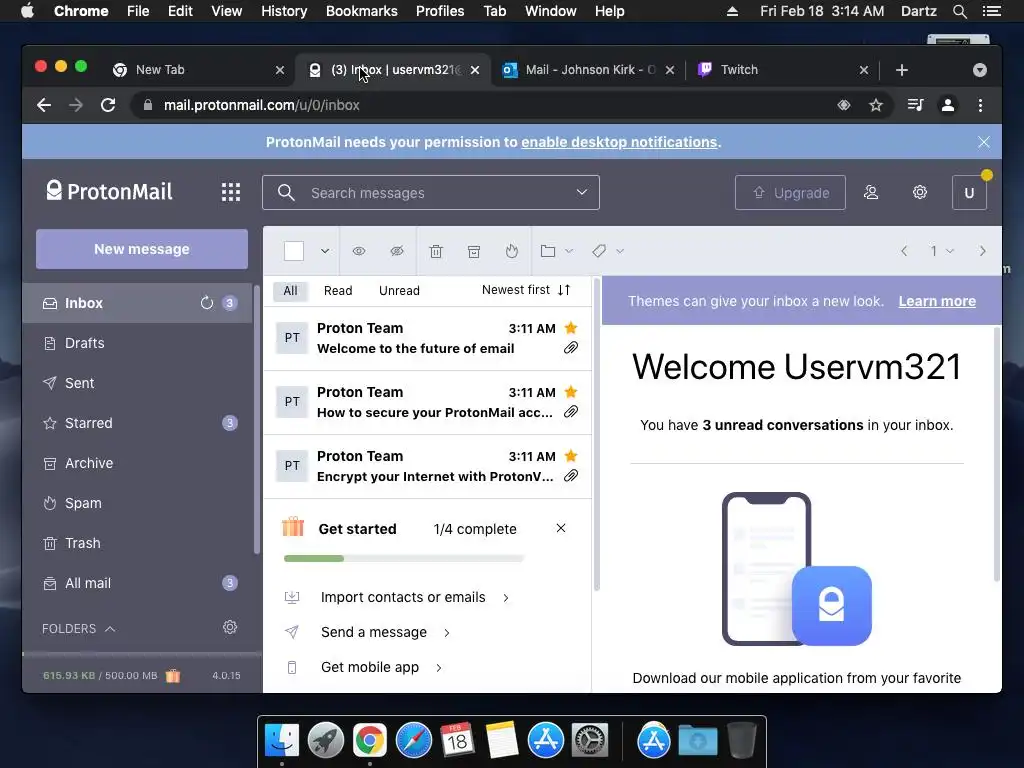Click the magnifier icon in the search bar

(286, 193)
